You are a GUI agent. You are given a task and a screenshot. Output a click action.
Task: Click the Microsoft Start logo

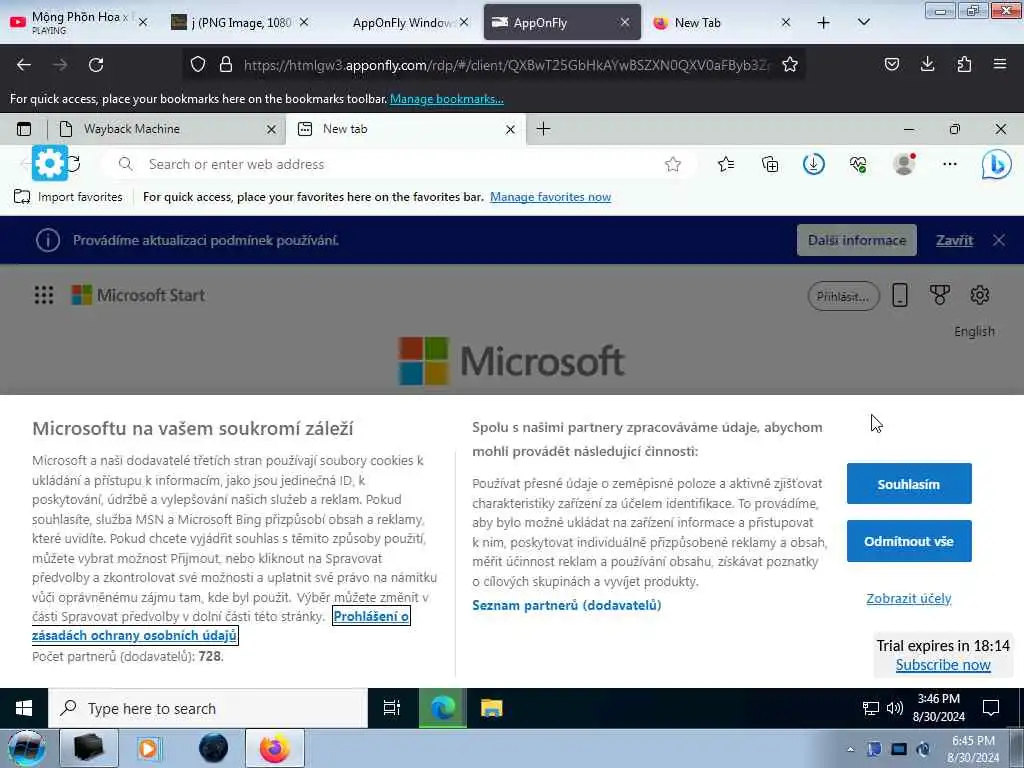pos(138,295)
